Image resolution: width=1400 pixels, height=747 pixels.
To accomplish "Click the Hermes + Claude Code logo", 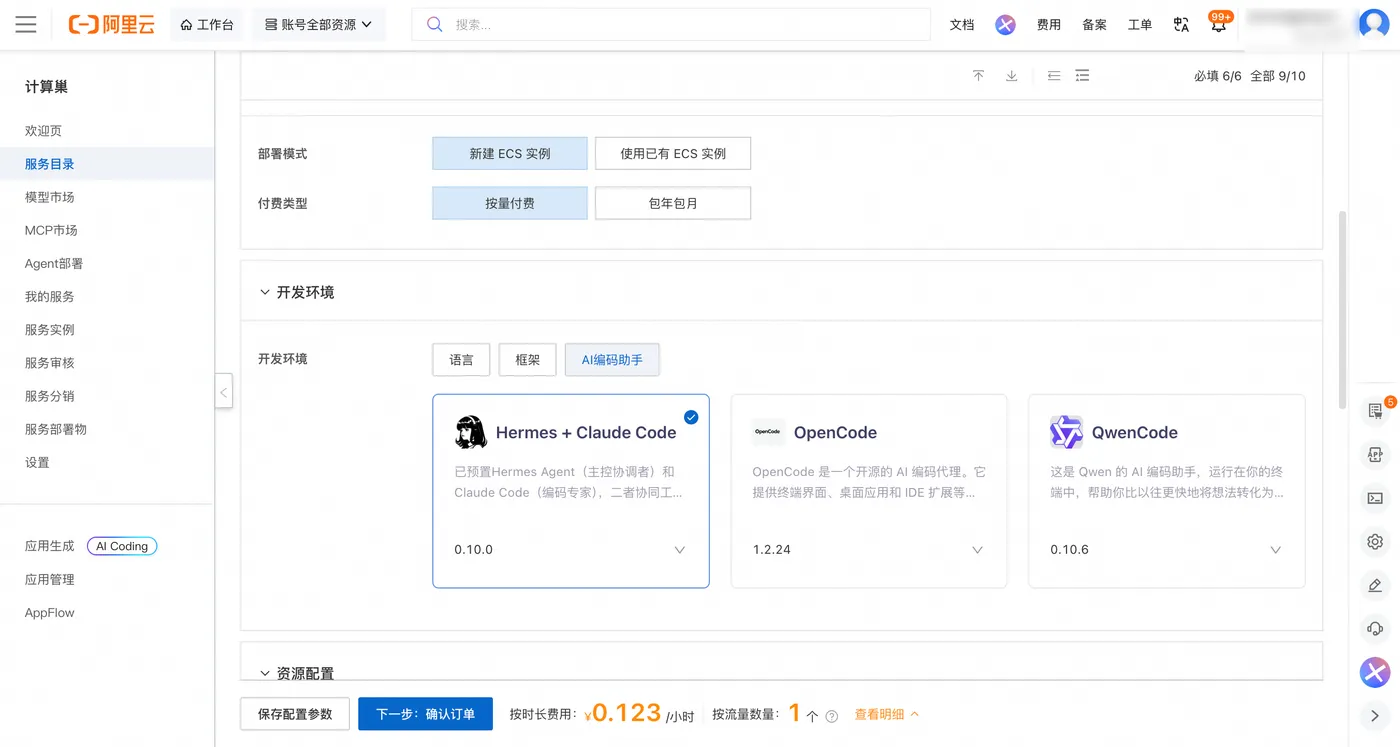I will tap(471, 432).
